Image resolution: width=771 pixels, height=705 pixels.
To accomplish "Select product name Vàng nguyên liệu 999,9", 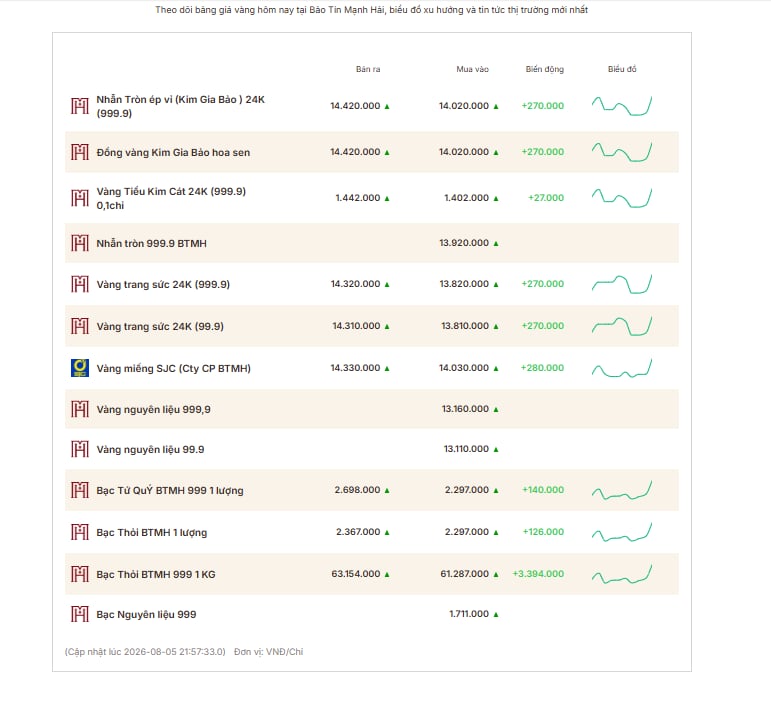I will (x=153, y=410).
